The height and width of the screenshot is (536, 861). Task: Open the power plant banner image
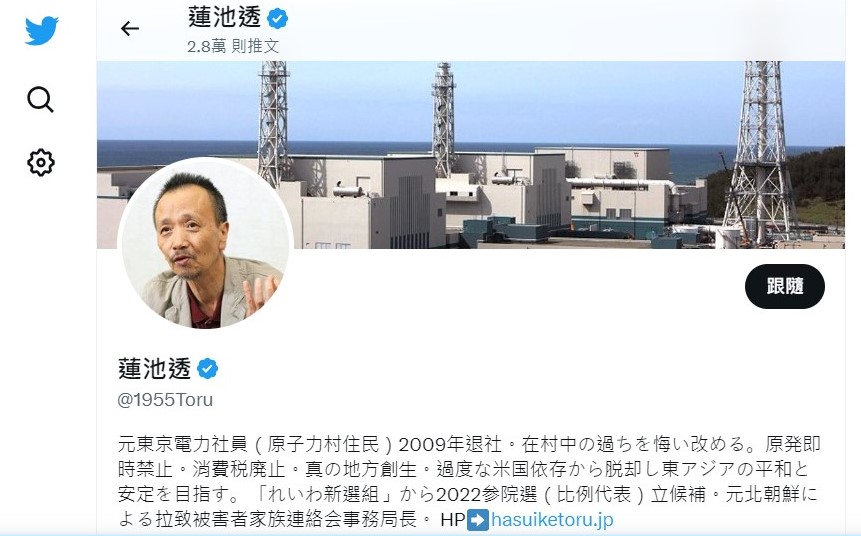coord(471,155)
